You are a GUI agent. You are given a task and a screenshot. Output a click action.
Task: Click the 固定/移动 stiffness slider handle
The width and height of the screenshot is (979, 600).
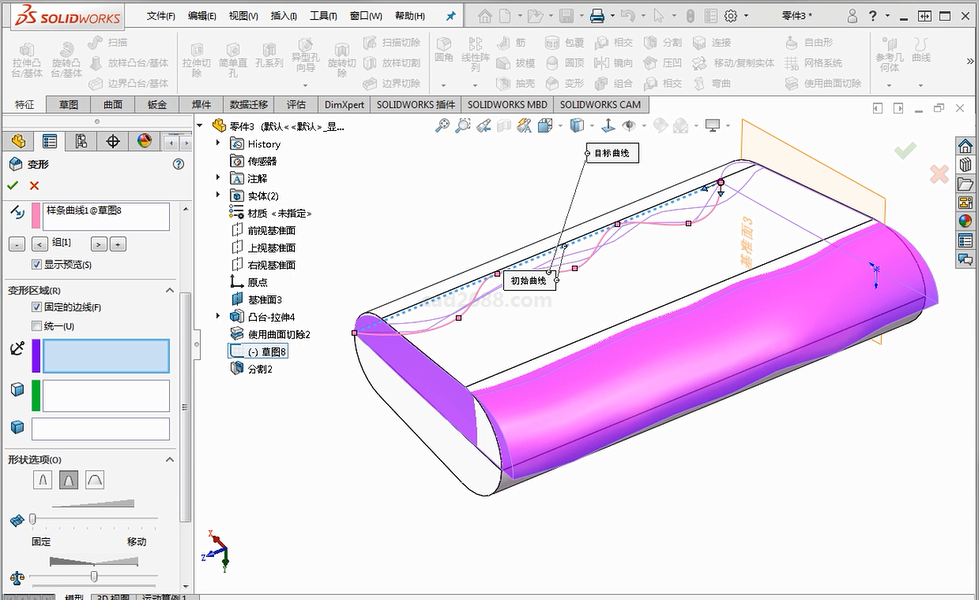(x=33, y=519)
